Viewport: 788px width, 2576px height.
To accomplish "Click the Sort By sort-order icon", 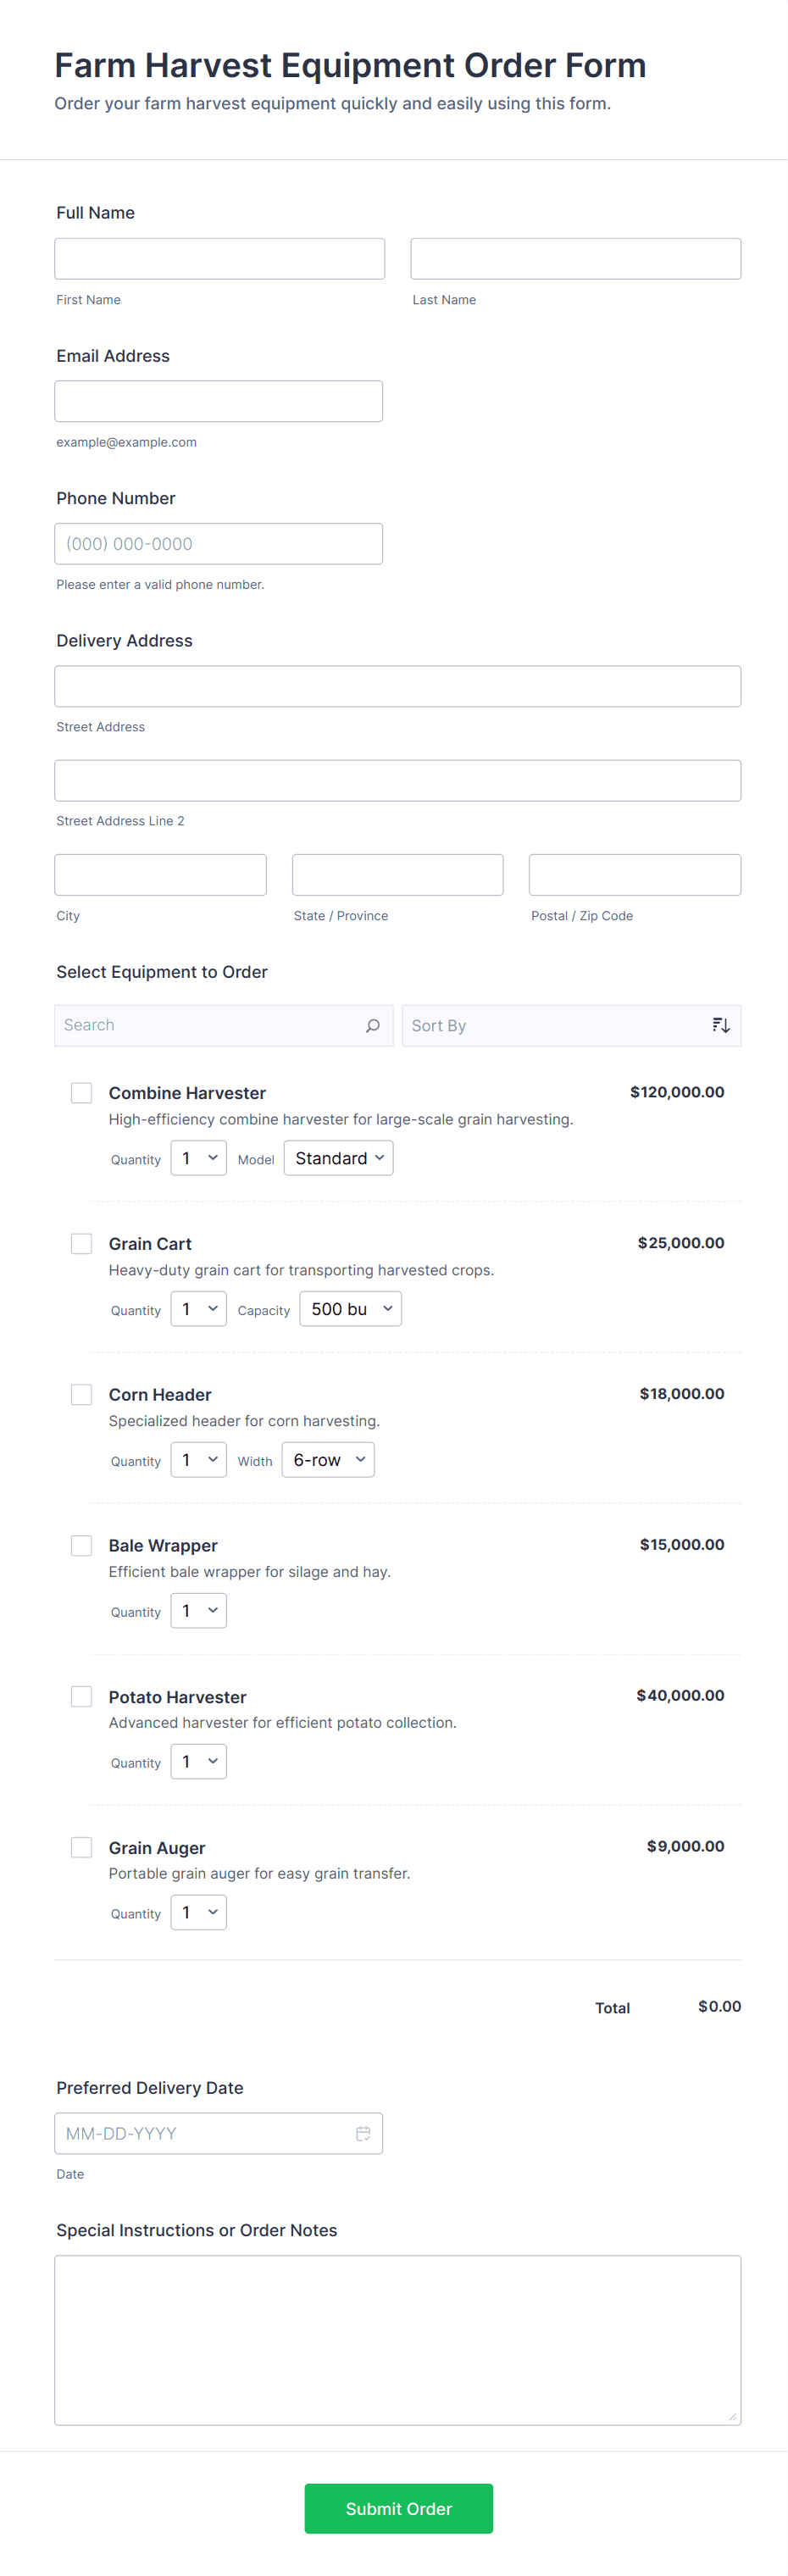I will [x=720, y=1025].
